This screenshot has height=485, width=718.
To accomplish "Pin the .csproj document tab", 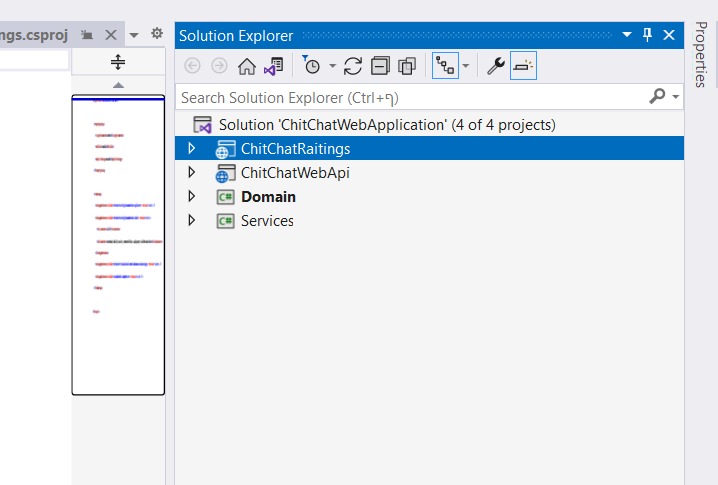I will click(87, 35).
